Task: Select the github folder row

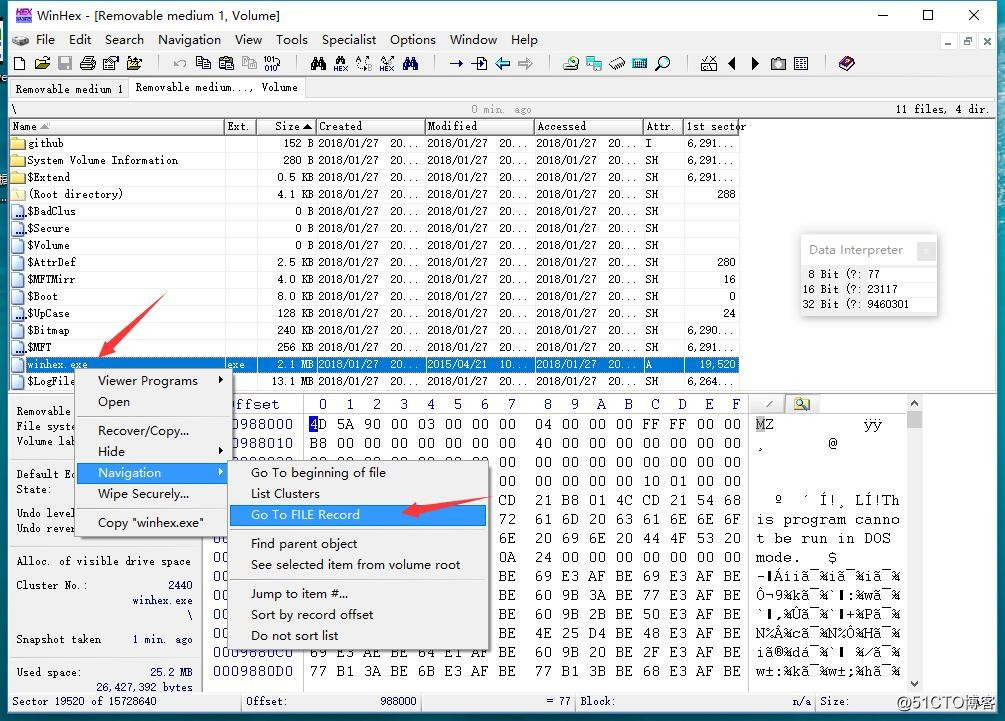Action: coord(374,143)
